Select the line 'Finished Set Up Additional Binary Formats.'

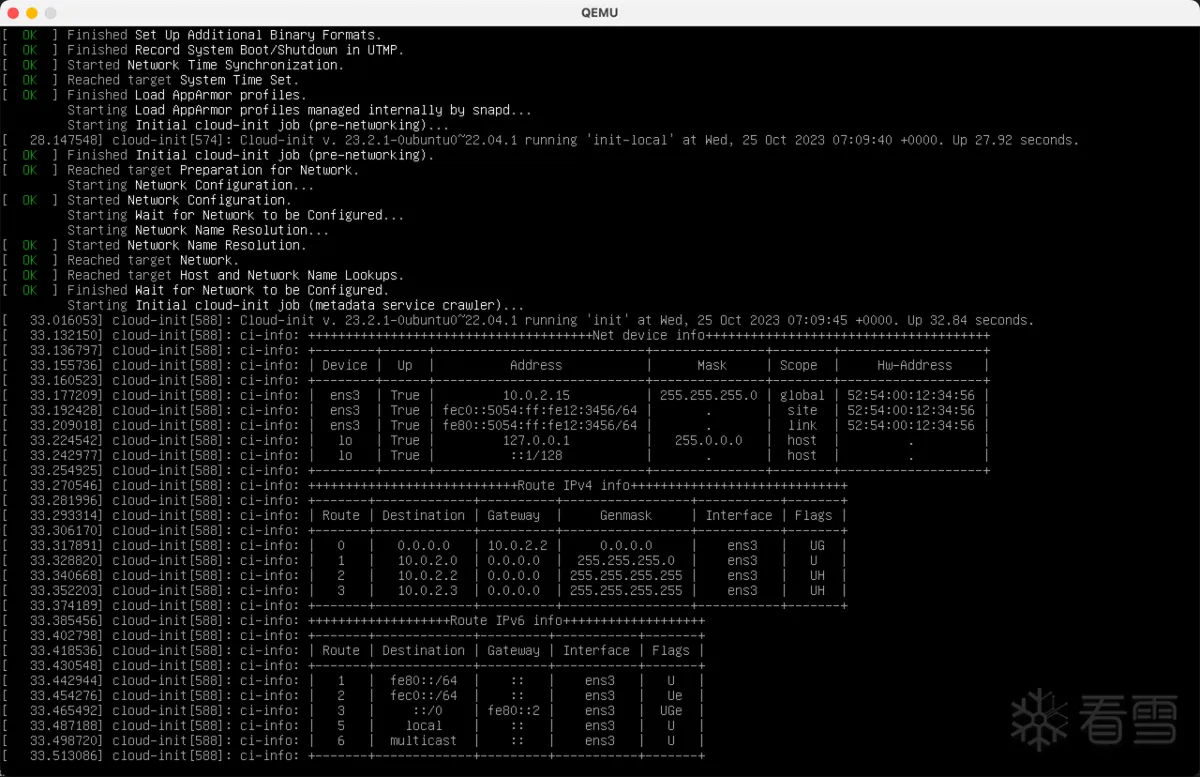click(224, 35)
